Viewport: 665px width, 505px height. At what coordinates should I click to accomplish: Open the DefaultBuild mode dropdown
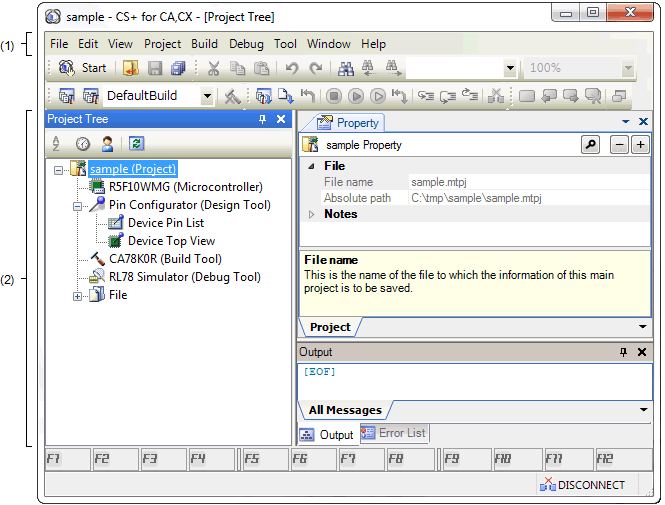[207, 96]
